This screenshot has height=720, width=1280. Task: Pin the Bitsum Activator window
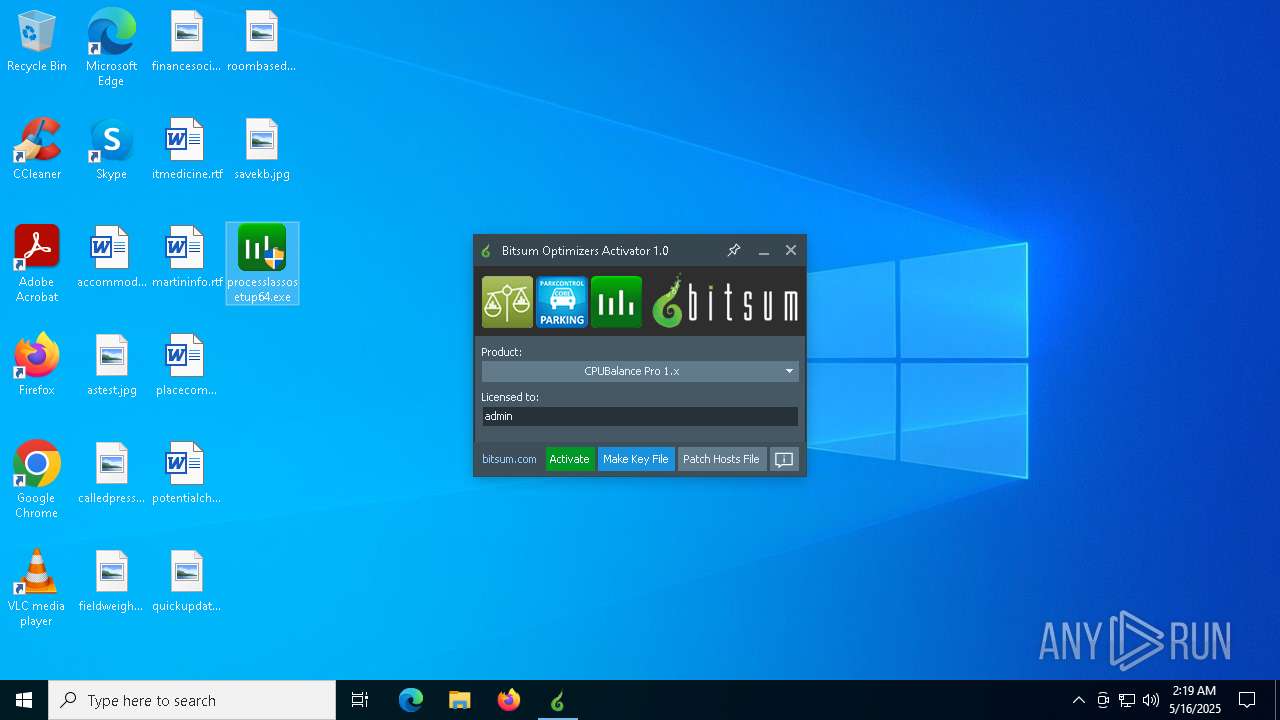click(734, 250)
